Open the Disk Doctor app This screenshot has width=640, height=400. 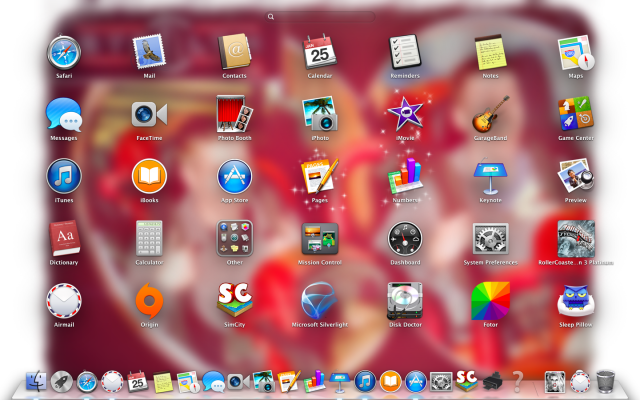pyautogui.click(x=405, y=301)
